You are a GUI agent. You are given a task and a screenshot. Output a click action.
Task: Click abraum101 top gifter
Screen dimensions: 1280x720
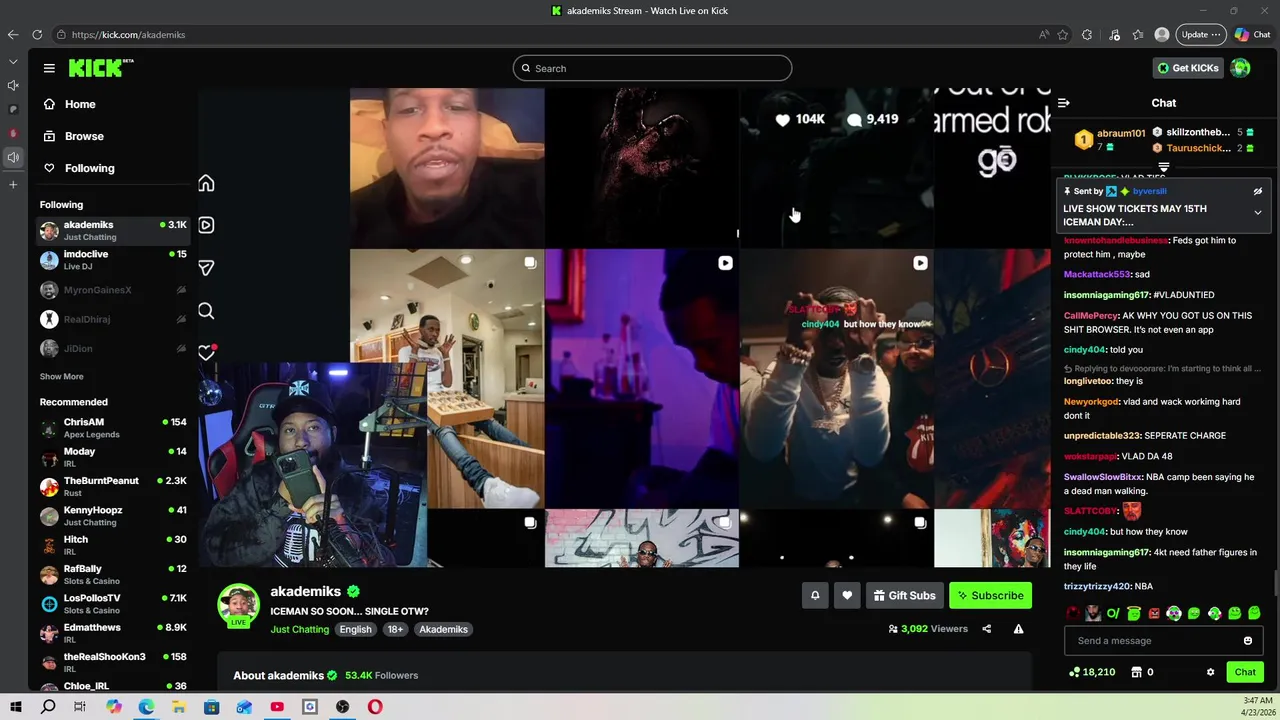(1120, 133)
